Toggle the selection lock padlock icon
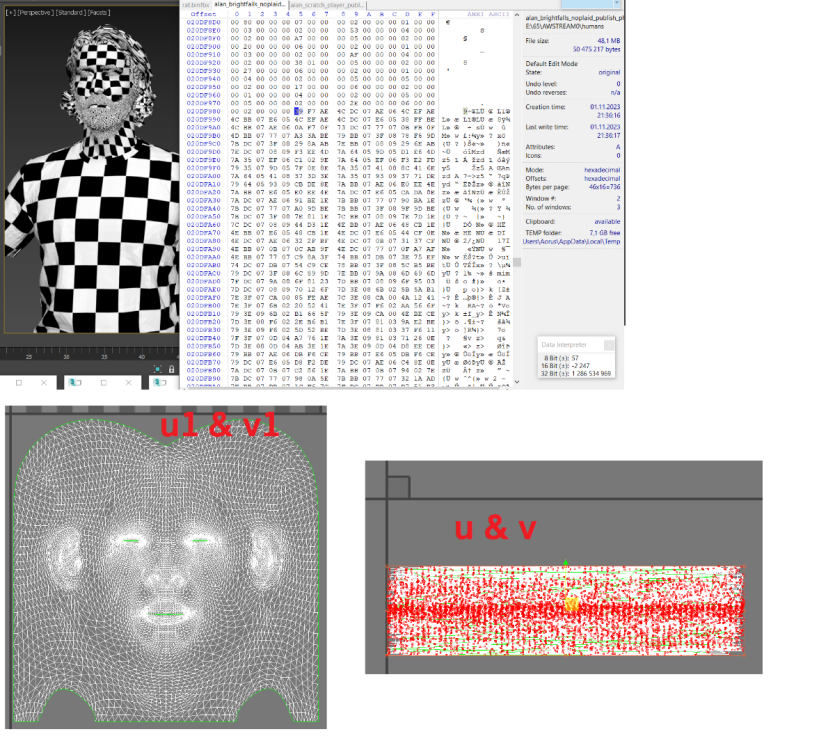This screenshot has width=835, height=750. (172, 369)
